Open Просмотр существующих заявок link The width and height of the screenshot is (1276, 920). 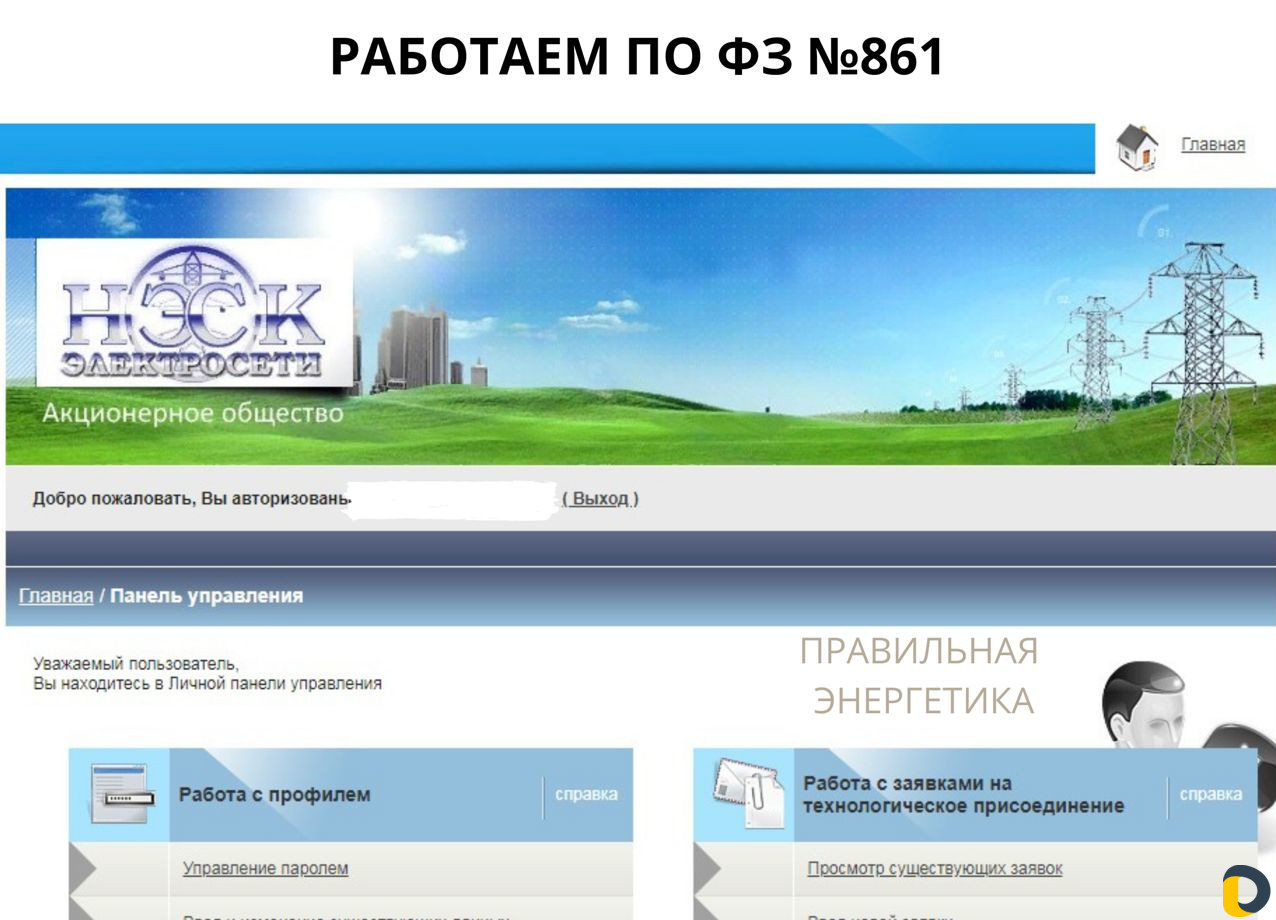coord(934,868)
